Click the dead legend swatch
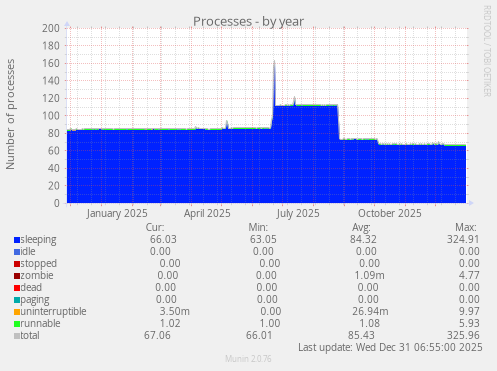The width and height of the screenshot is (497, 371). click(x=17, y=288)
